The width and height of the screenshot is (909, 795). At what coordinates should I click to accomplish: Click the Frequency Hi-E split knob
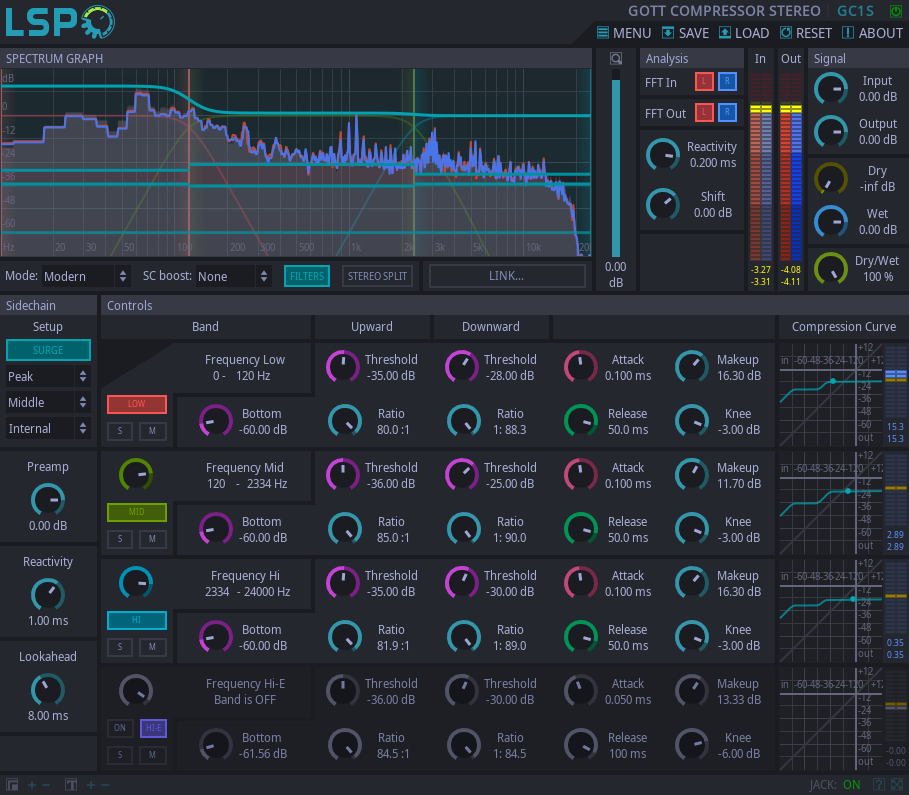coord(136,690)
